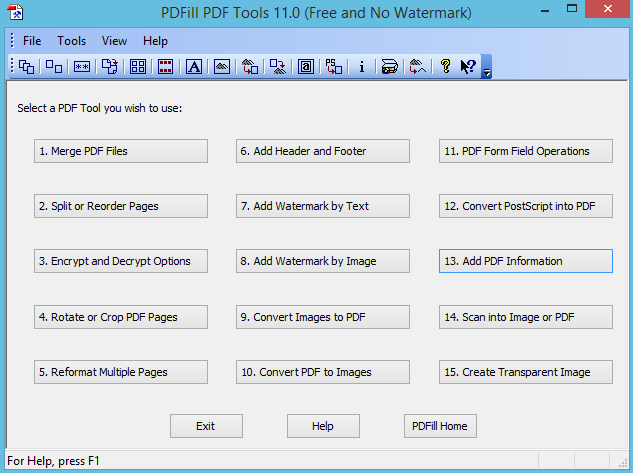Activate the context help arrow-question icon

tap(467, 67)
